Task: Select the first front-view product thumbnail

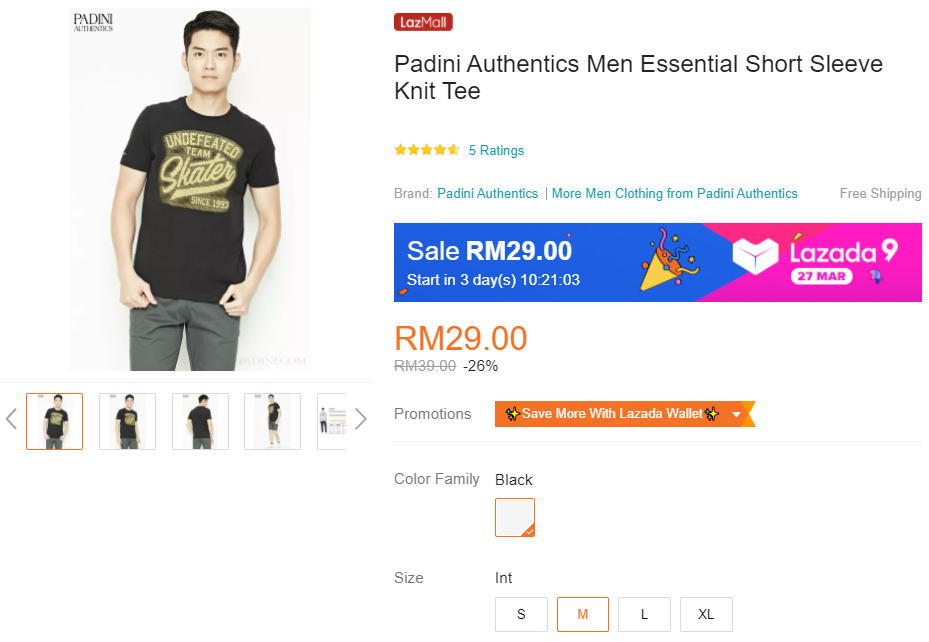Action: (x=55, y=421)
